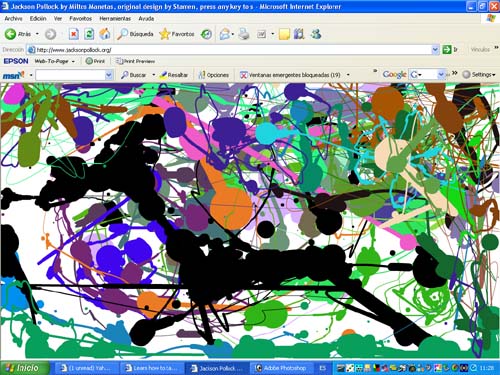Click the Inicio start button
This screenshot has width=500, height=375.
[x=24, y=368]
